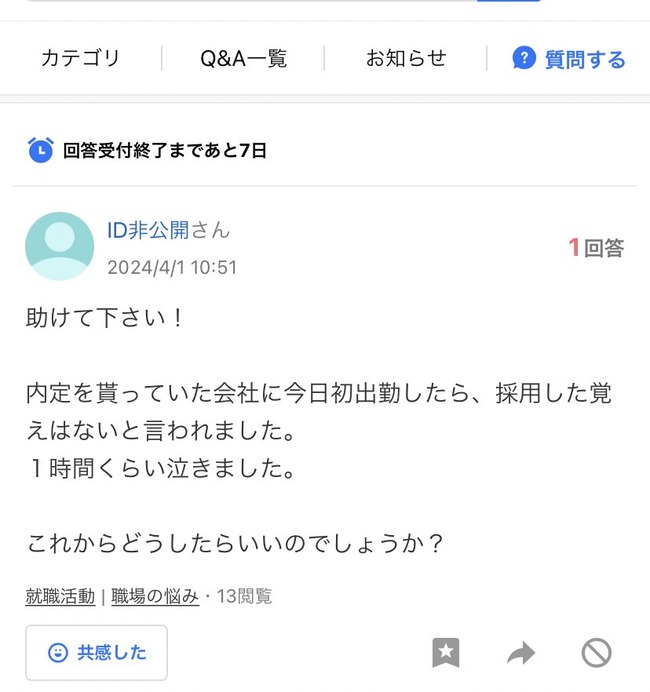Click the share arrow icon
This screenshot has width=650, height=692.
[x=520, y=653]
